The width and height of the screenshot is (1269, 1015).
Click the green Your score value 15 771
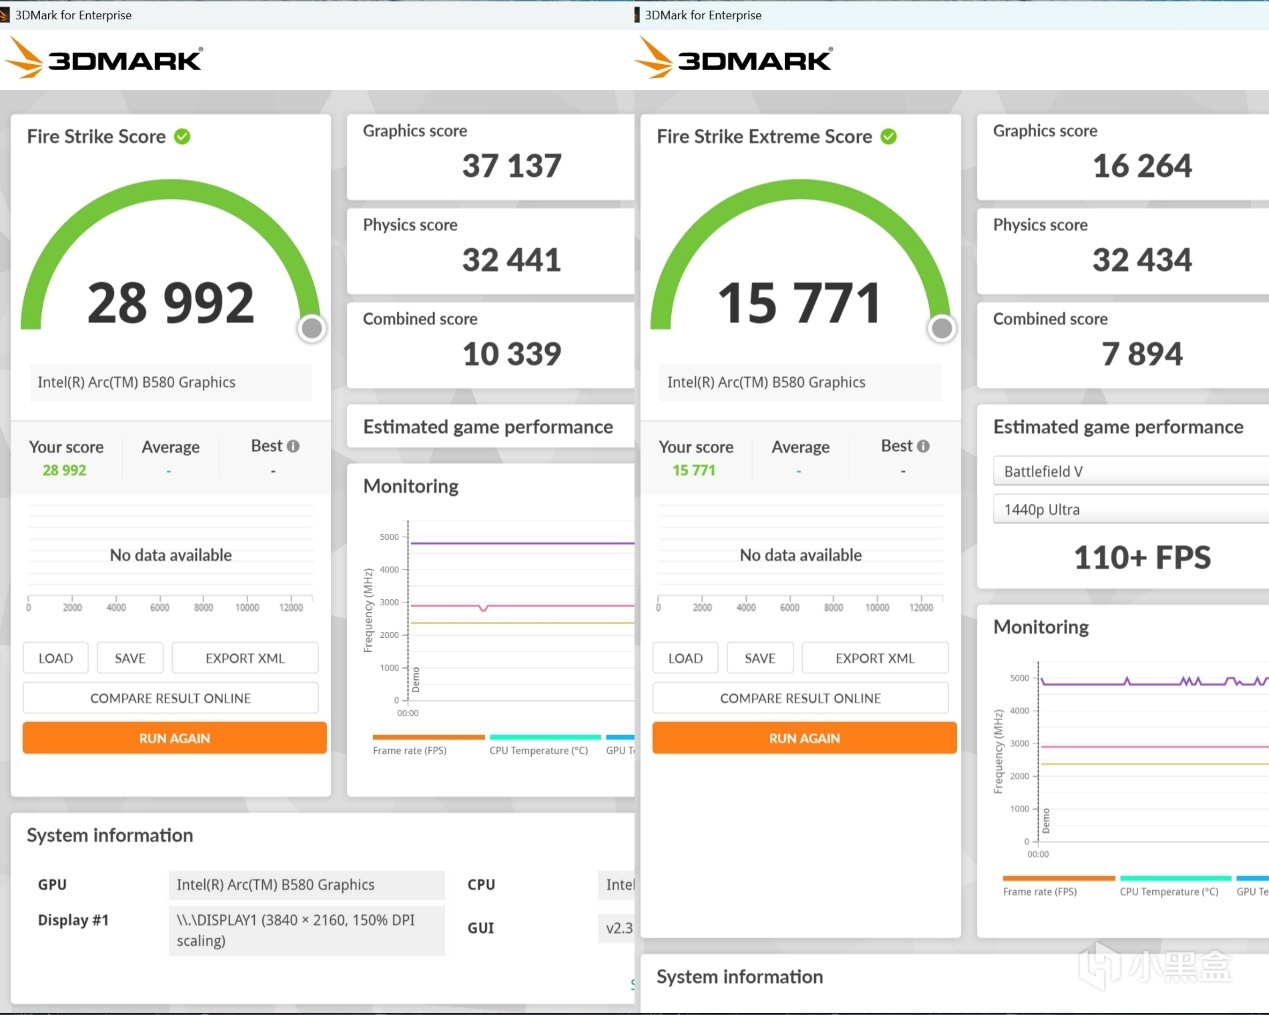(x=694, y=470)
